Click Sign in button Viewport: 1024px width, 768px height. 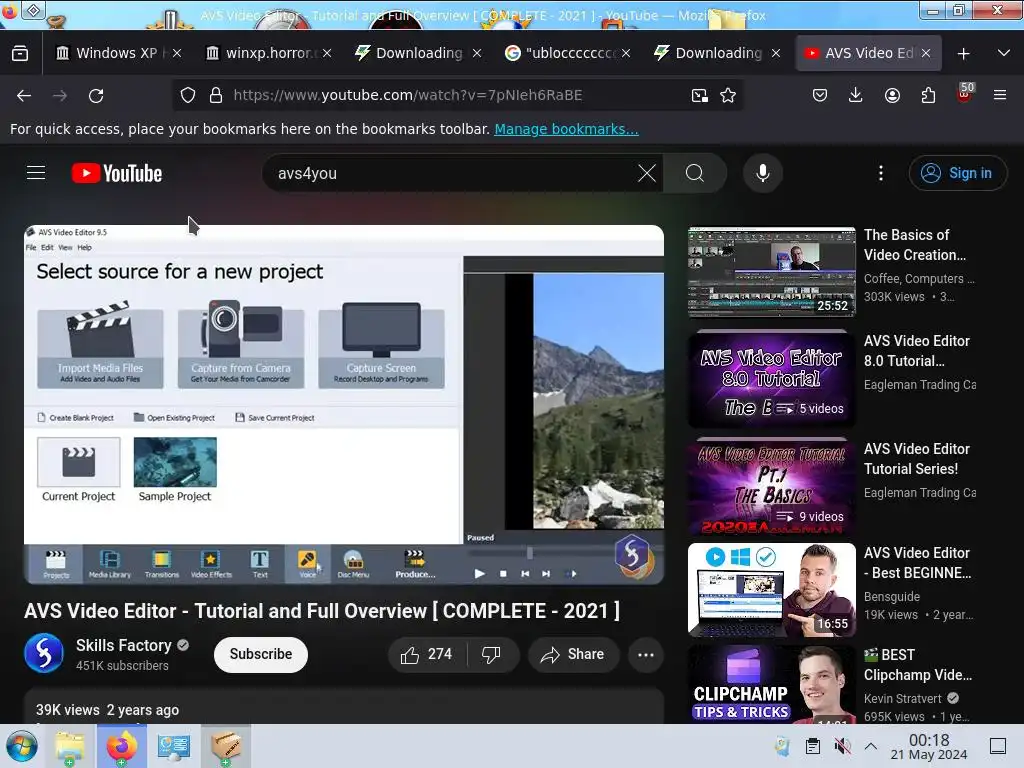(x=957, y=173)
